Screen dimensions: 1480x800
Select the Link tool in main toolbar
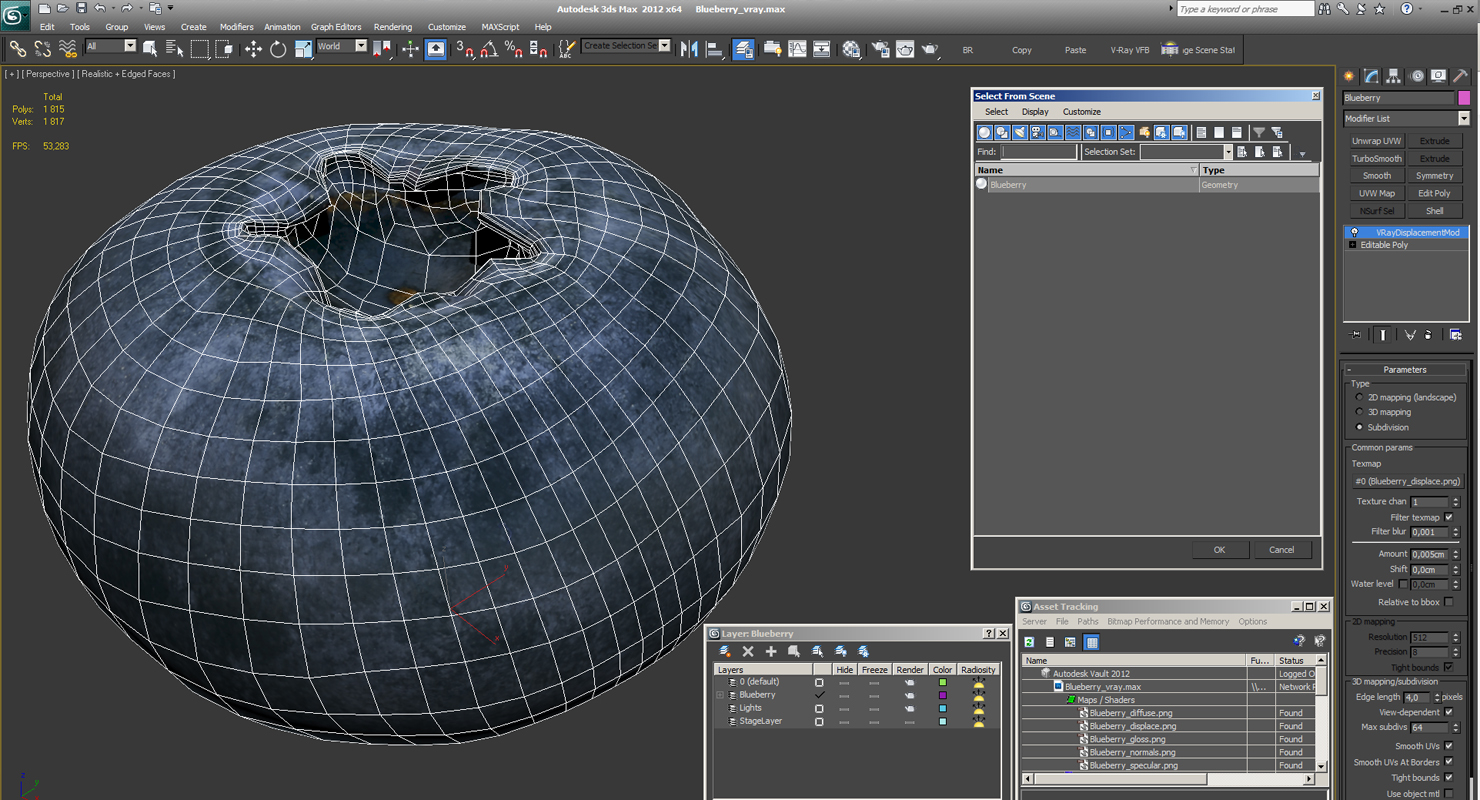(x=18, y=48)
